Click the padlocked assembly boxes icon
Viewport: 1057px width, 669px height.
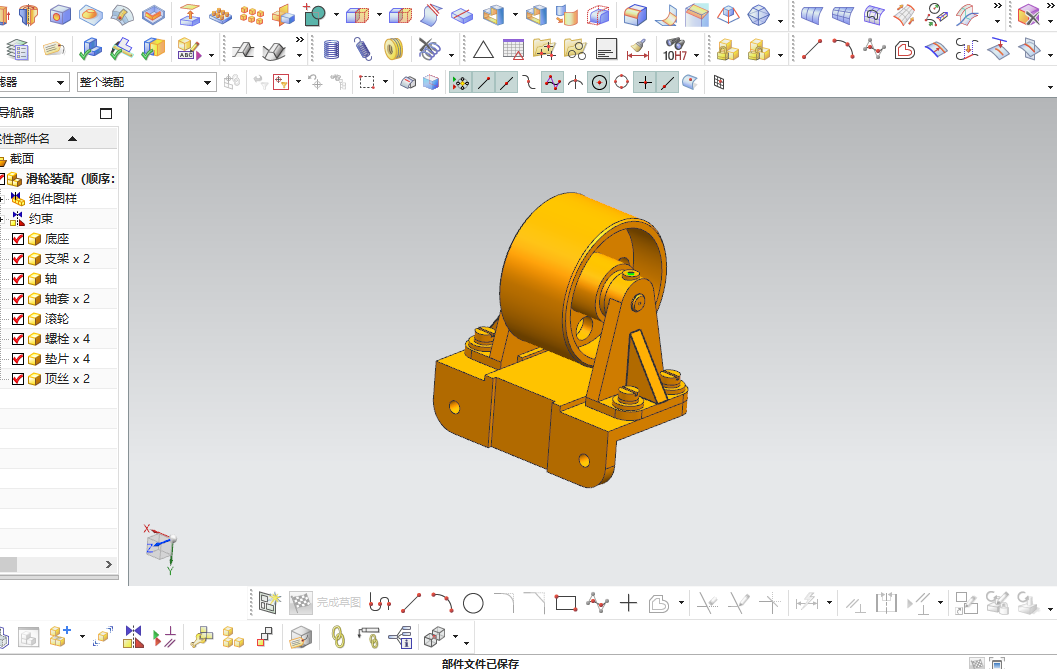point(728,50)
